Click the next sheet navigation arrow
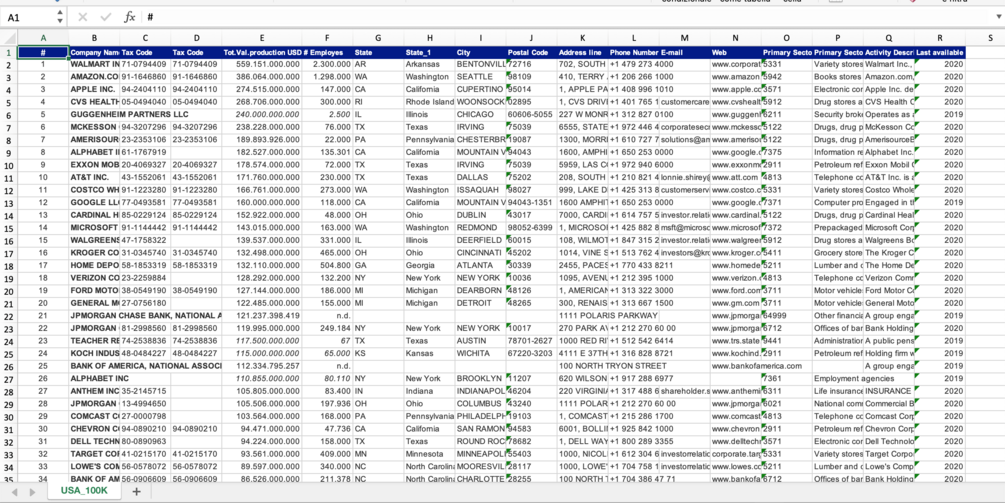1005x503 pixels. point(32,491)
